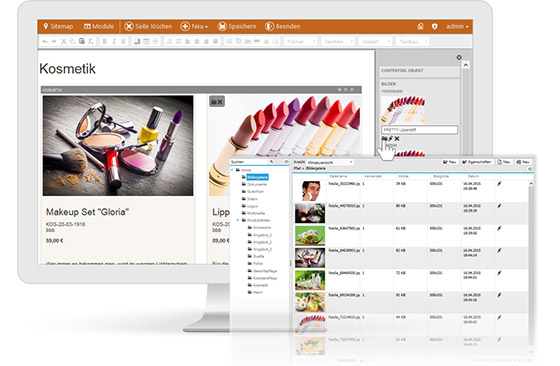Viewport: 560px width, 366px height.
Task: Click Seite löschen to delete the page
Action: pyautogui.click(x=148, y=26)
